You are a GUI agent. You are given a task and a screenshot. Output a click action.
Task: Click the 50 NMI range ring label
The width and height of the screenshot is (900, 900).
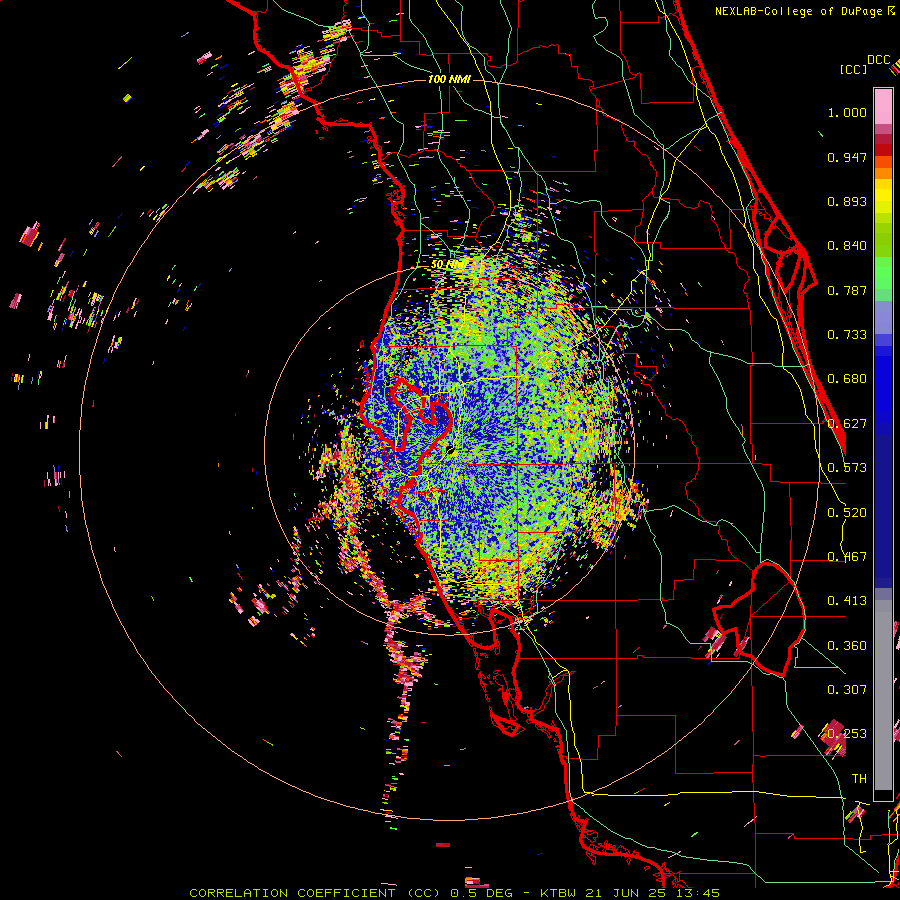[448, 265]
